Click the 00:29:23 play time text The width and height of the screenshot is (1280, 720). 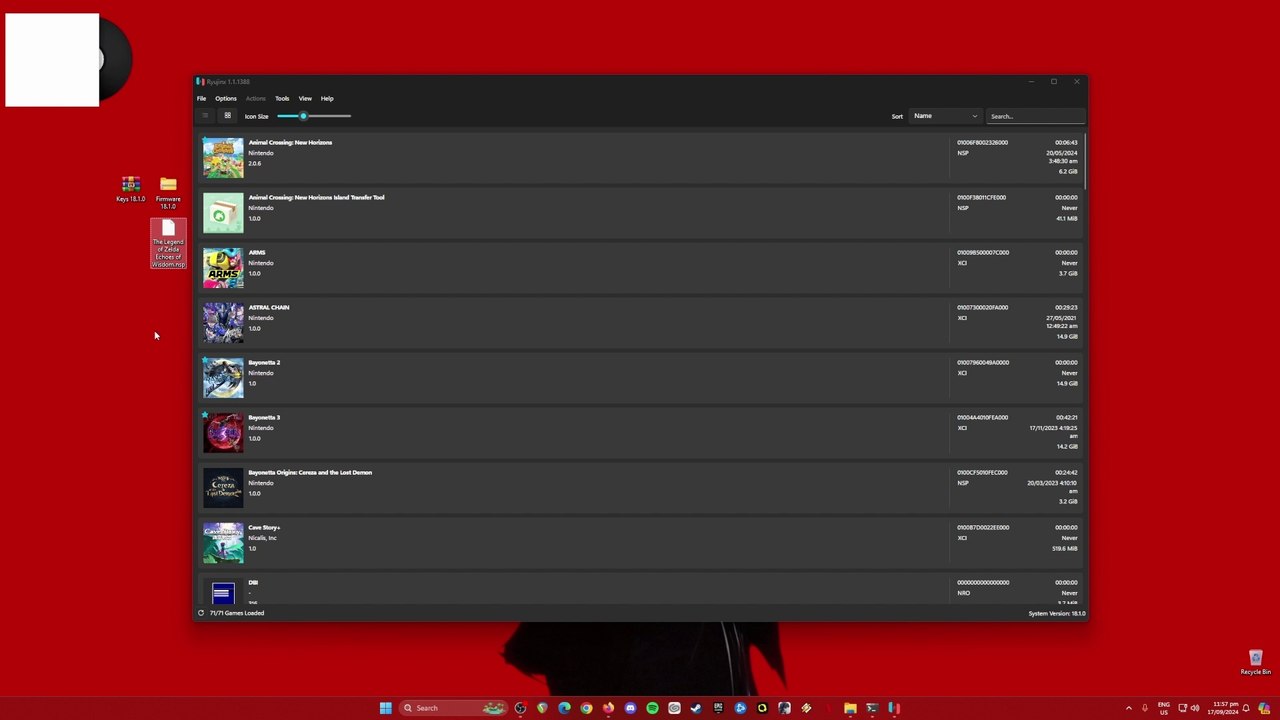(x=1066, y=308)
